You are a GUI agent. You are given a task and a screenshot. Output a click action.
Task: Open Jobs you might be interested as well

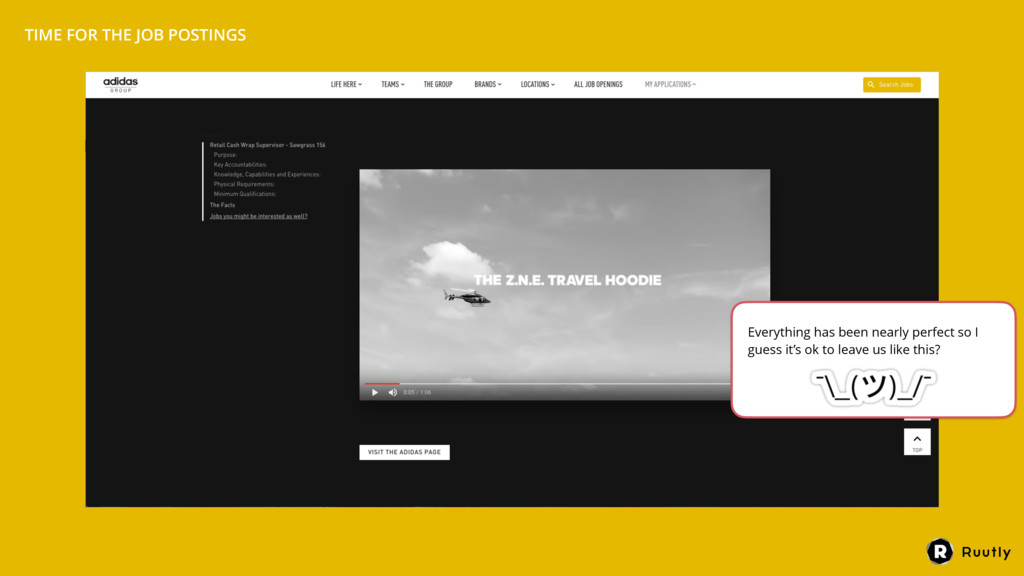click(x=258, y=216)
